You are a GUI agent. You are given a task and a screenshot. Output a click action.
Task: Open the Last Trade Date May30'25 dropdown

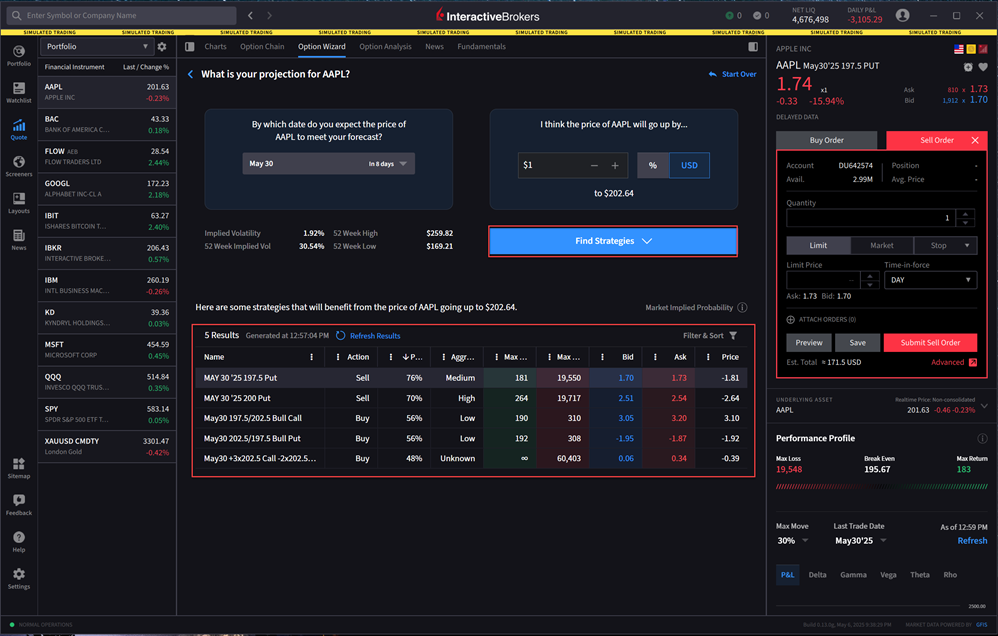click(861, 541)
